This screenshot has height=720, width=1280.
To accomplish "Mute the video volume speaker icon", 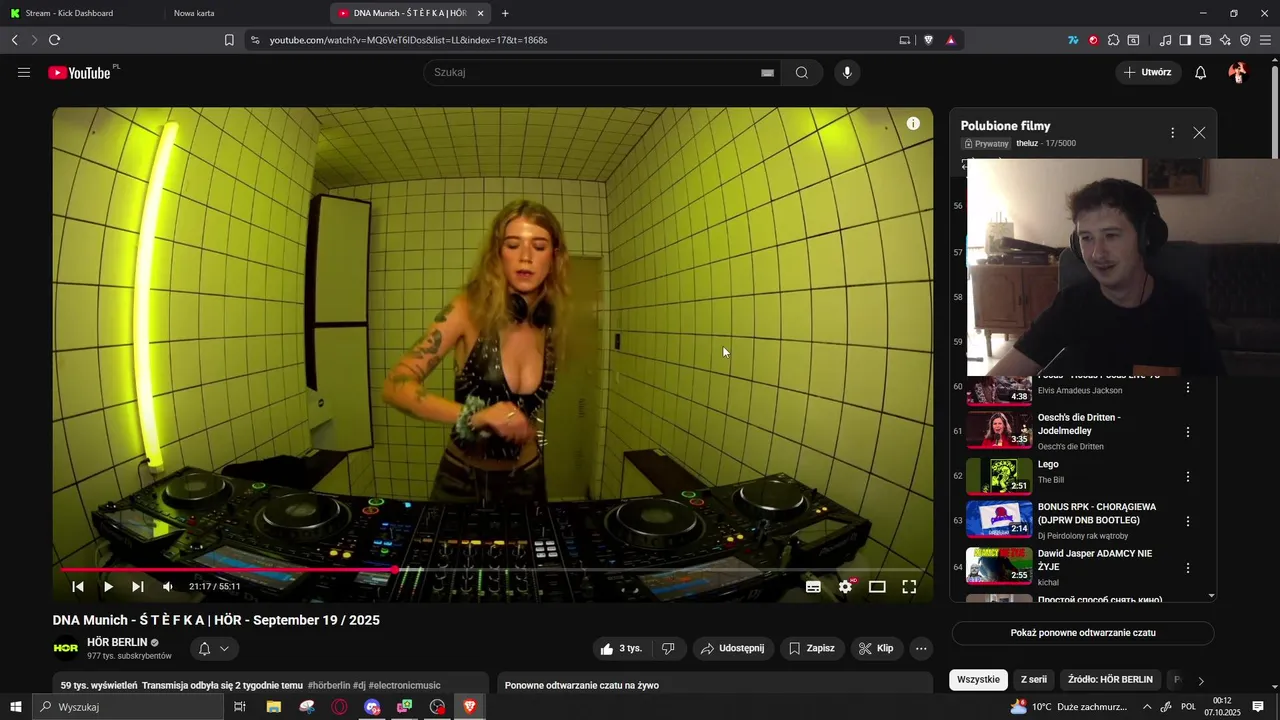I will (x=168, y=587).
